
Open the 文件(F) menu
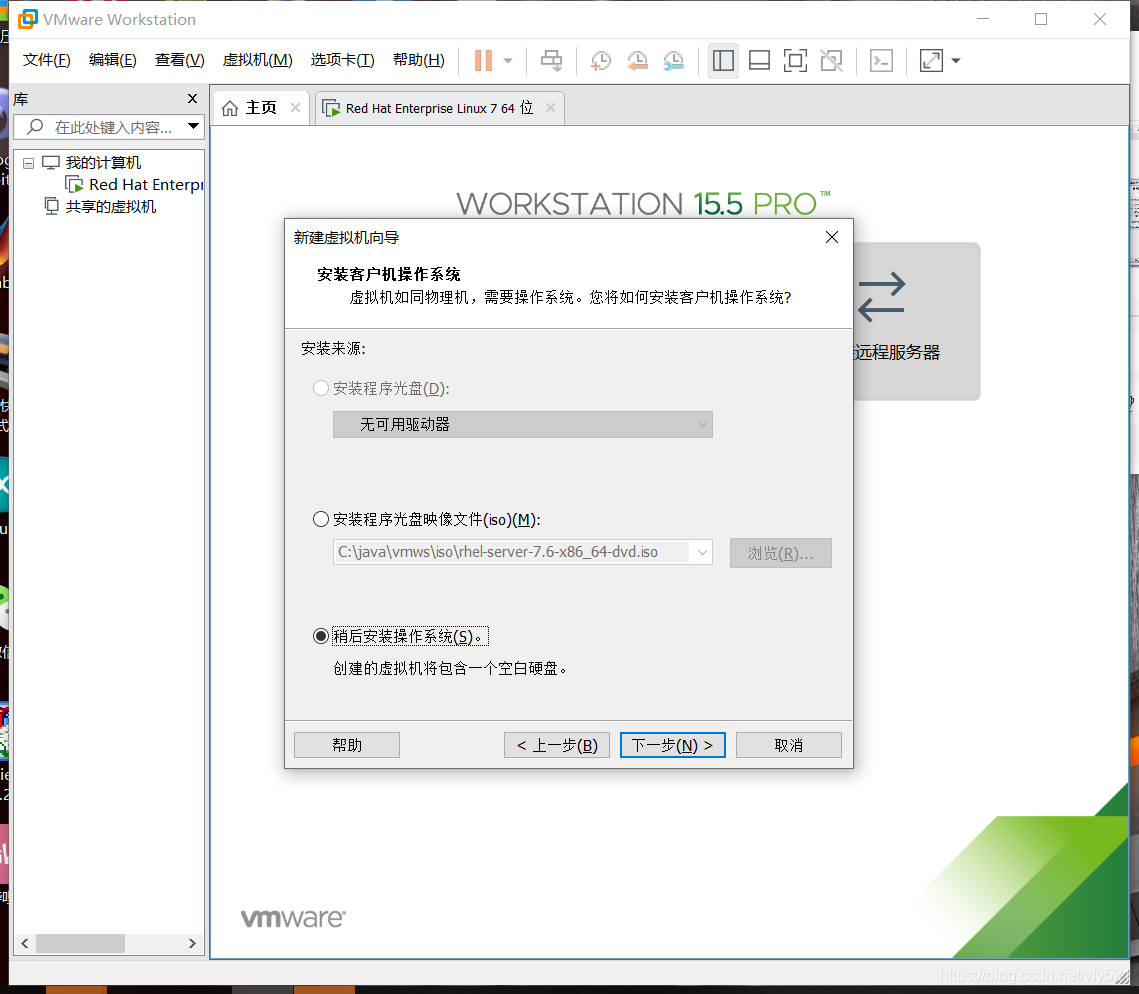click(x=46, y=60)
